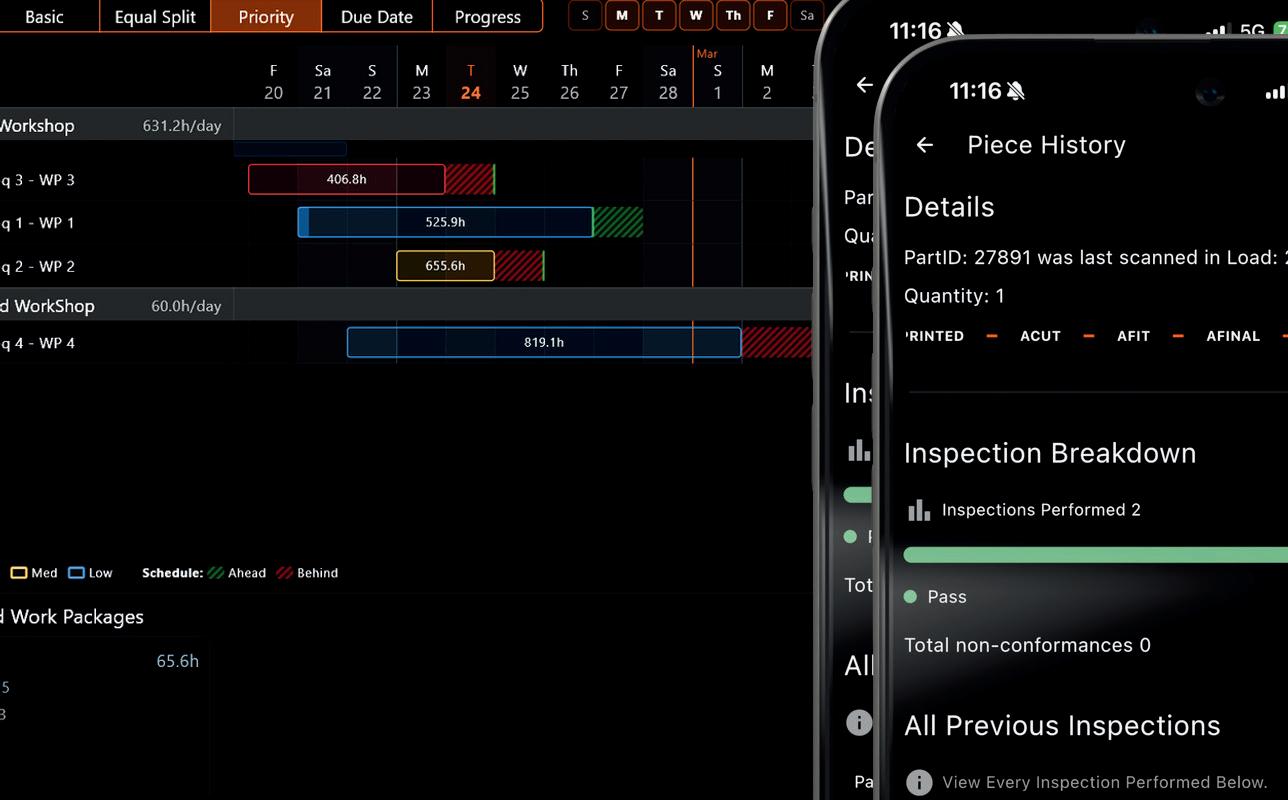Select the highlighted 'T 24' date column header

pos(471,82)
